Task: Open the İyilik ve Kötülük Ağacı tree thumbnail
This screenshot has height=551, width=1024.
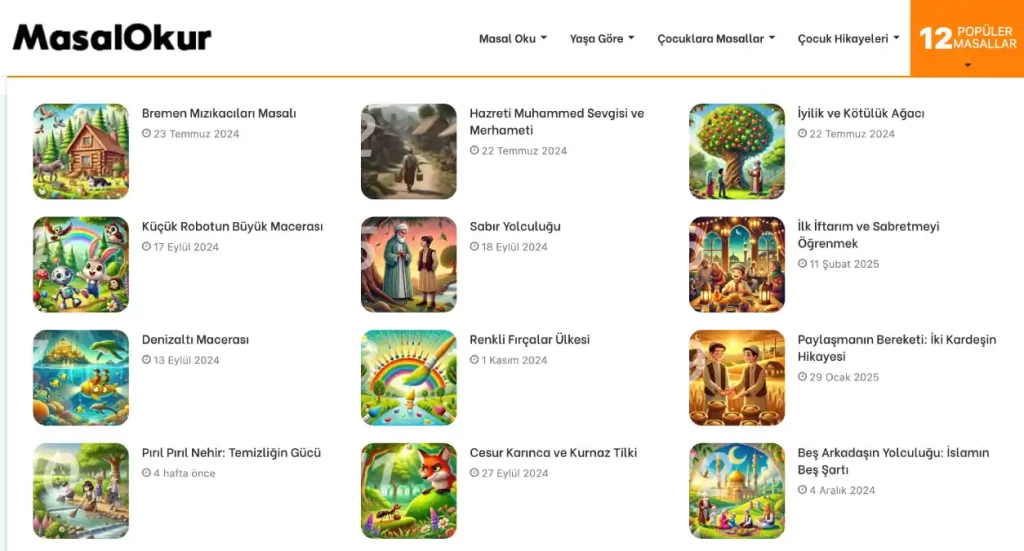Action: 737,151
